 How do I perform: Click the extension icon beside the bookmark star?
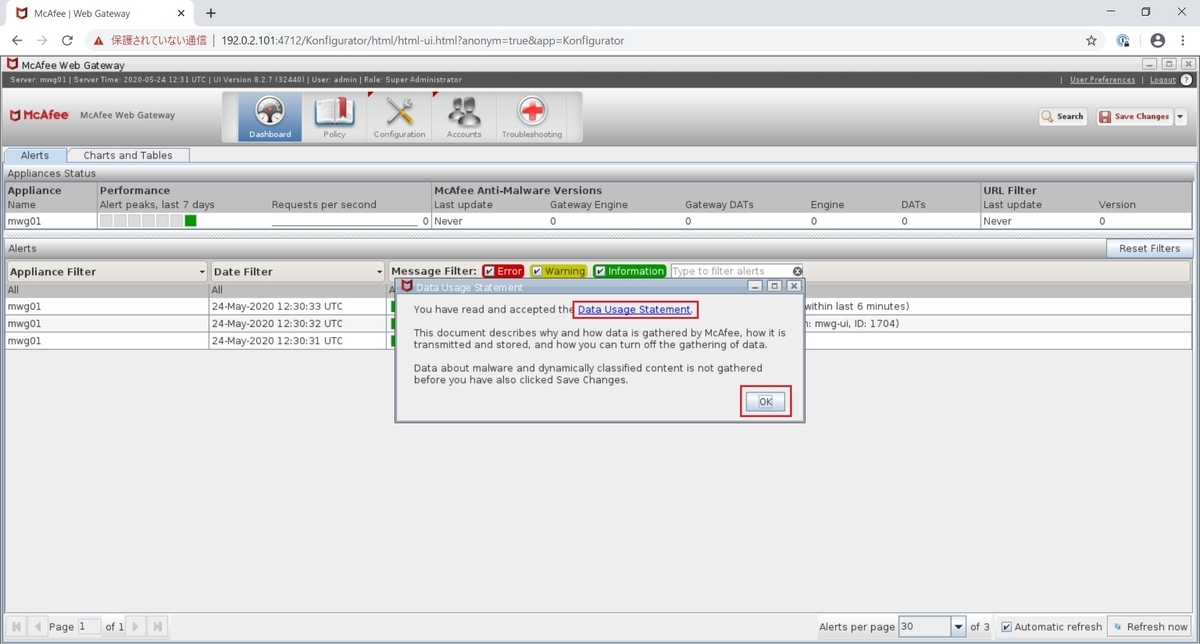pos(1122,40)
